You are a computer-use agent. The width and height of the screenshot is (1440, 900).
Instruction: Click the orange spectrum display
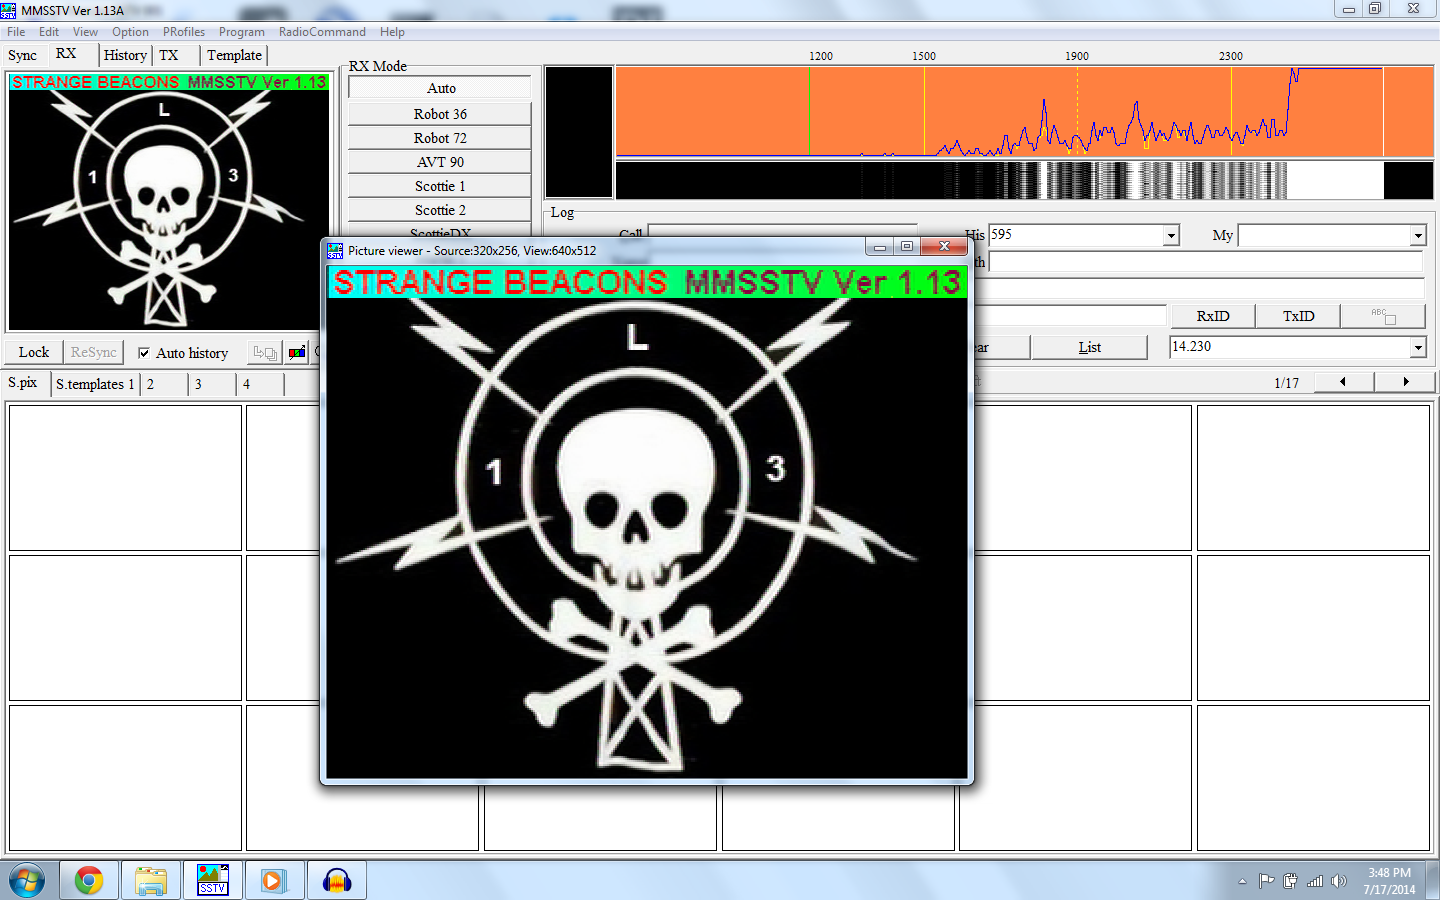(x=1024, y=111)
